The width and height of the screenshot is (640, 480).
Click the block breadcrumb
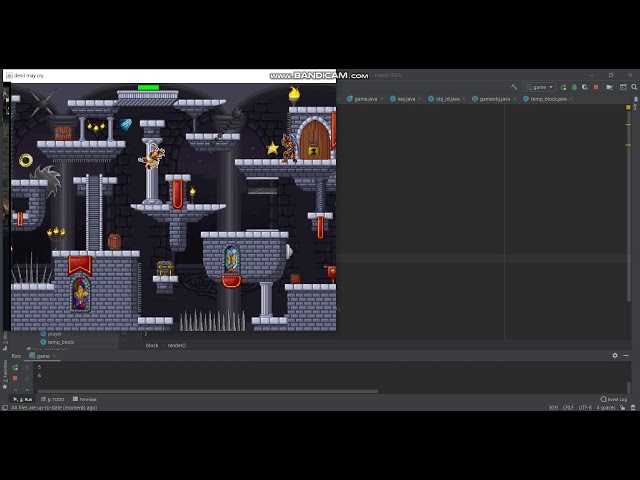(151, 345)
